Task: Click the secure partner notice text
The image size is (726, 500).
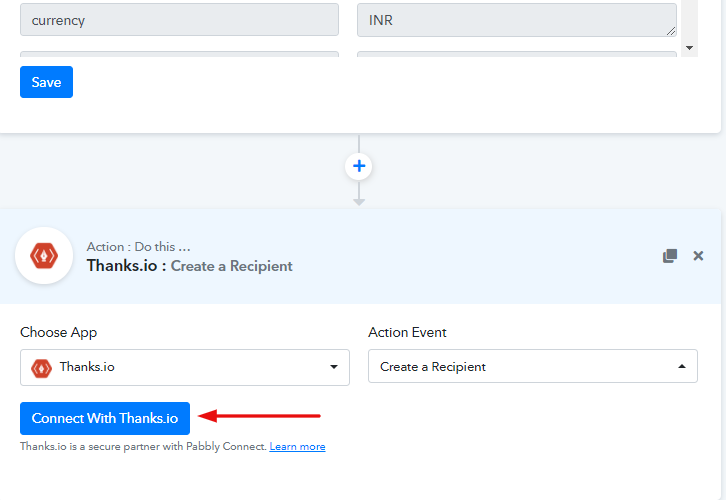Action: point(143,446)
